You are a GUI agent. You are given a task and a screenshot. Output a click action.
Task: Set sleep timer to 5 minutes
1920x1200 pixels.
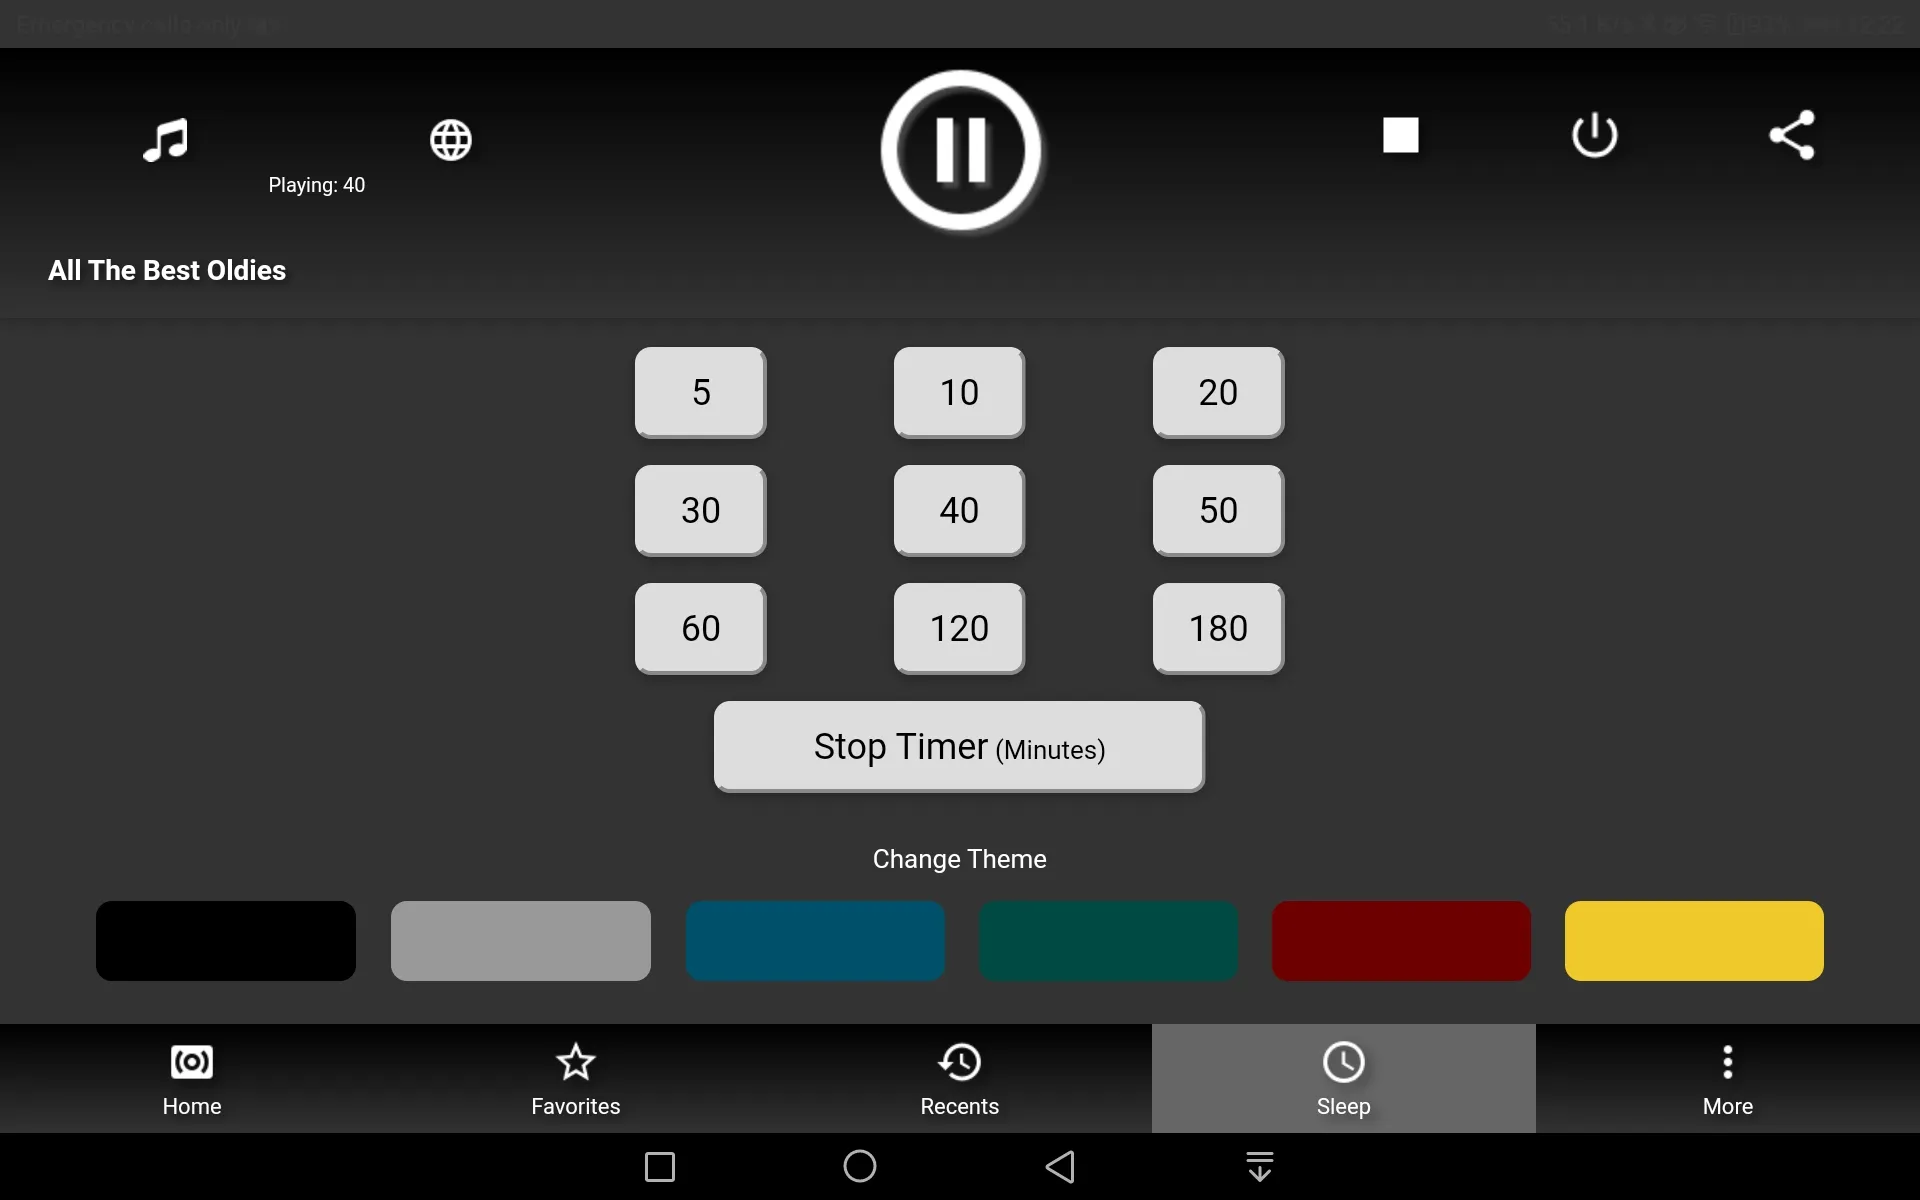(698, 391)
